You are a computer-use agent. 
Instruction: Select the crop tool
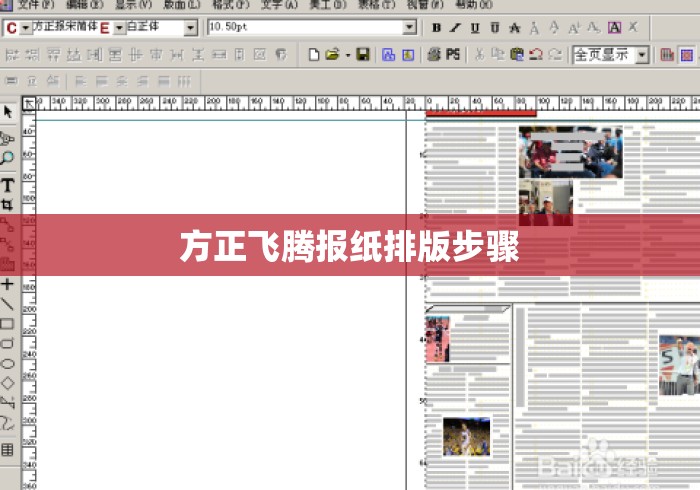coord(7,204)
